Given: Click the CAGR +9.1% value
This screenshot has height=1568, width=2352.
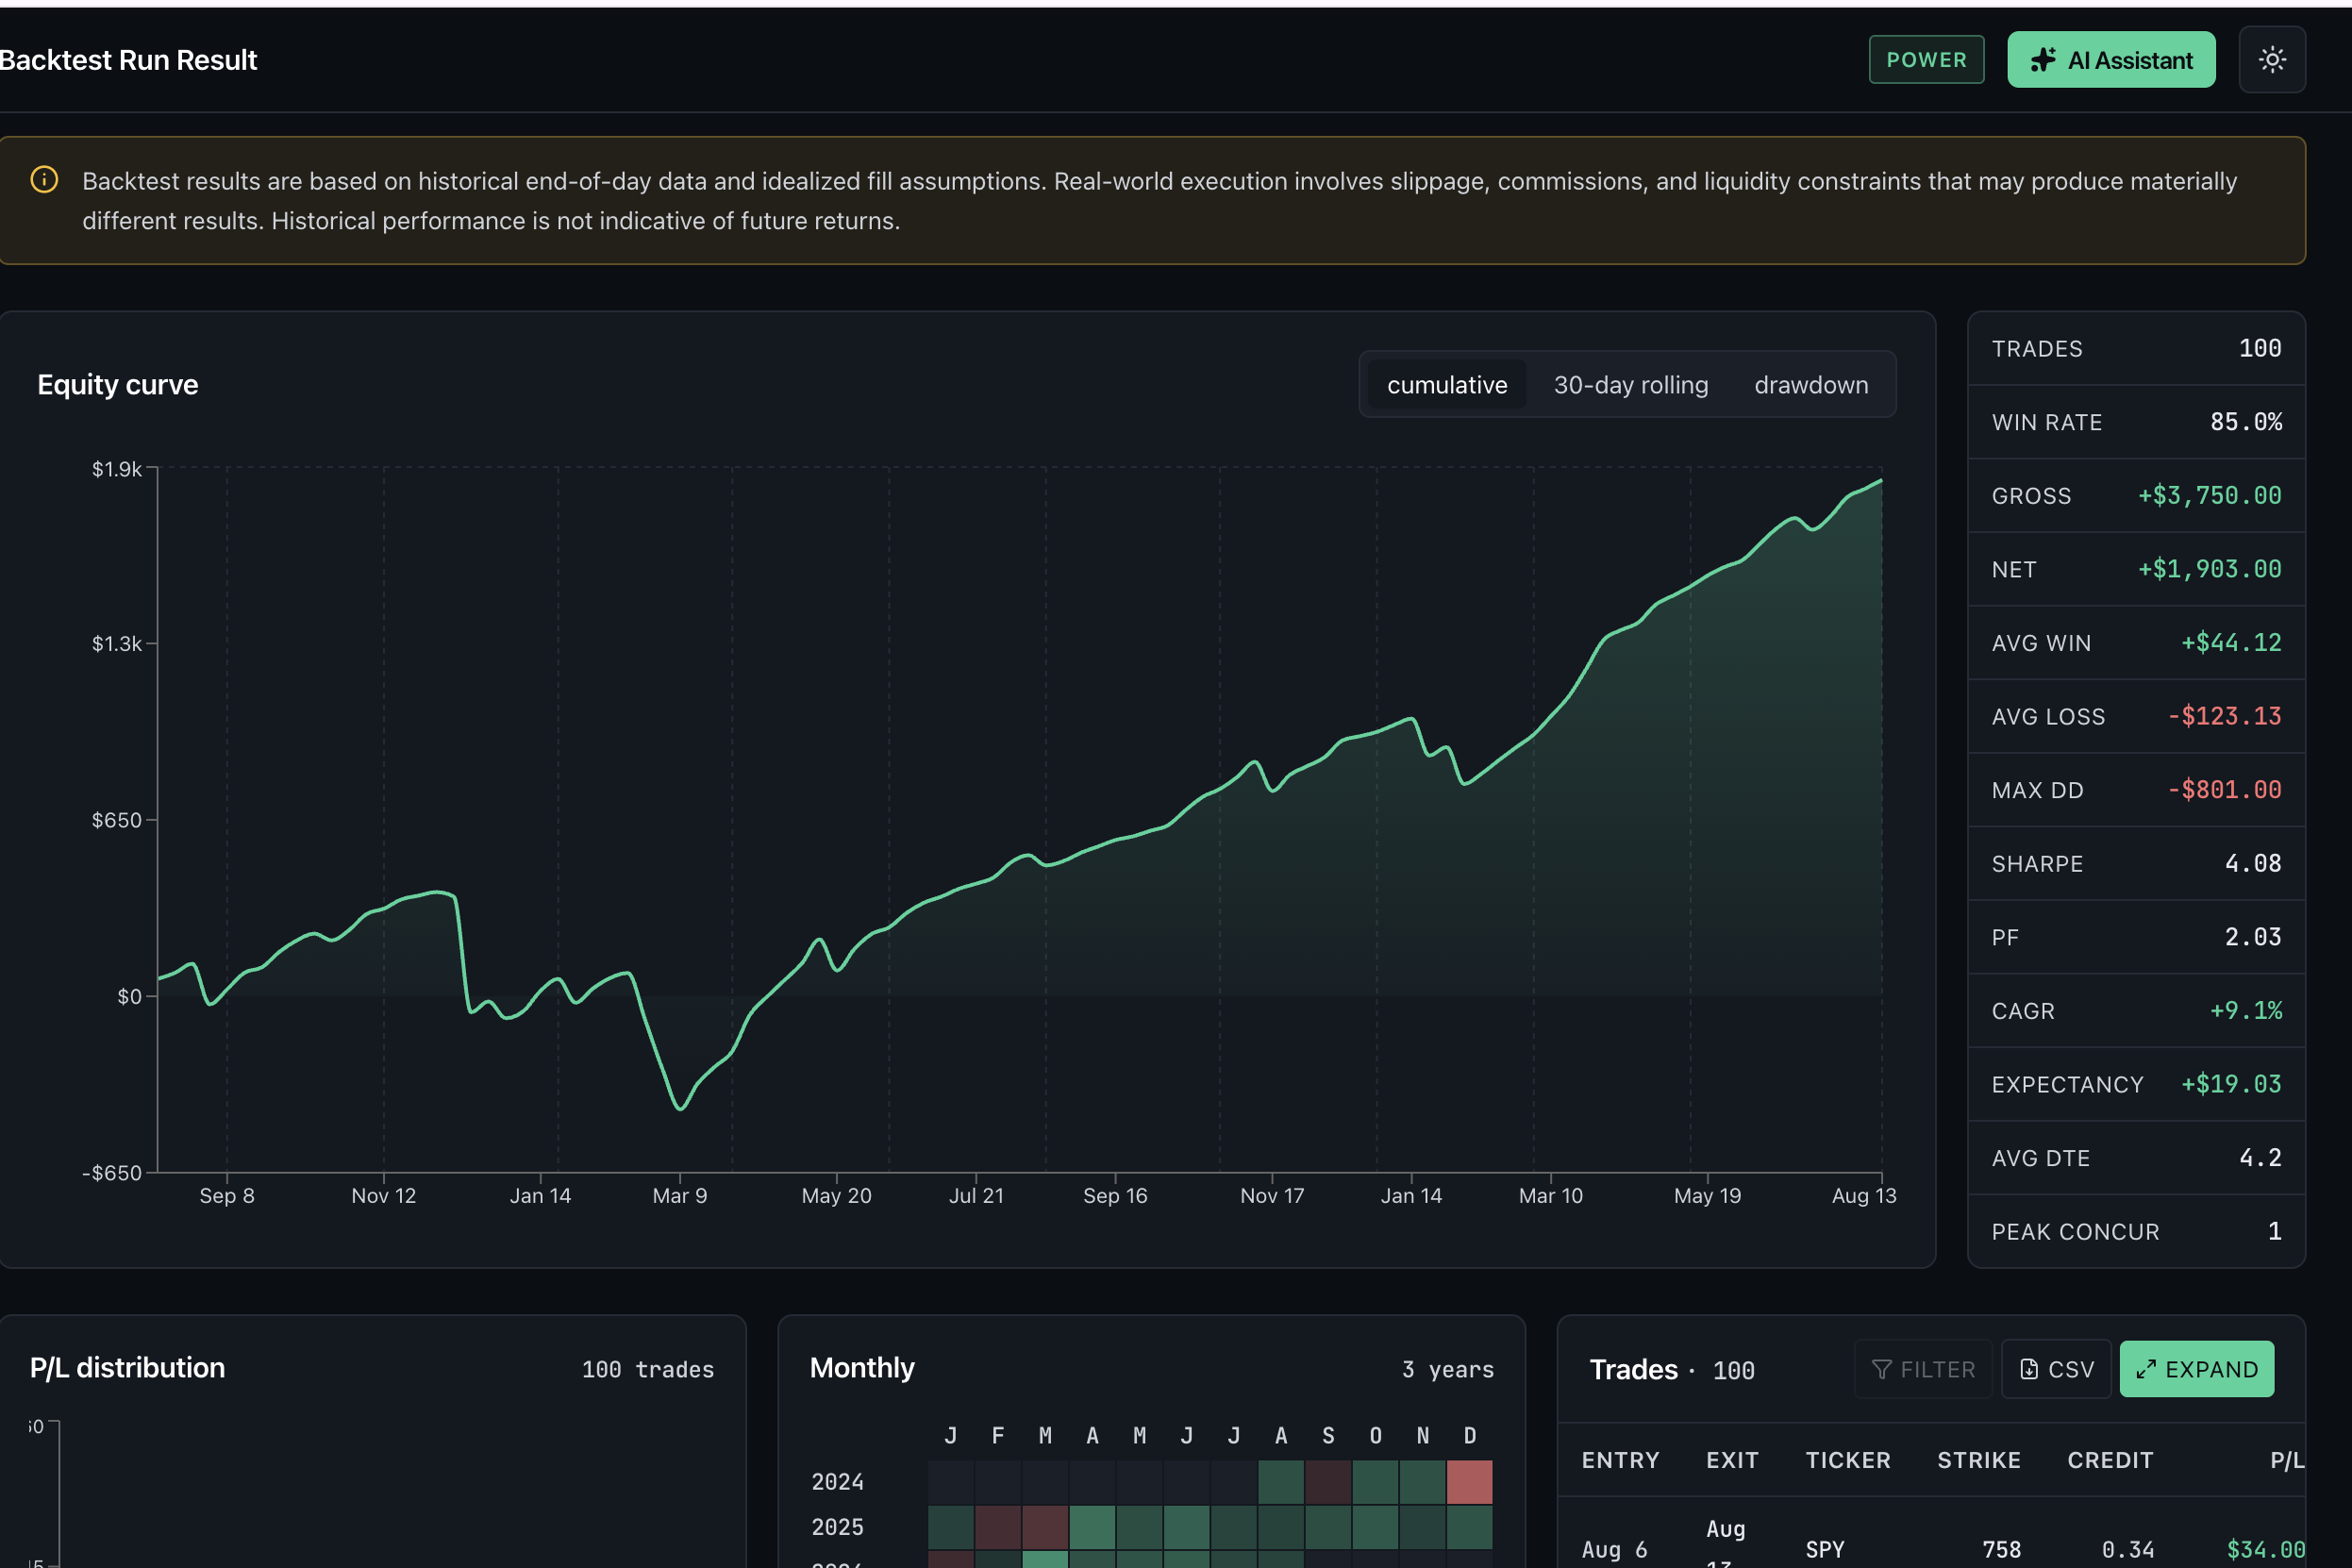Looking at the screenshot, I should [x=2245, y=1010].
